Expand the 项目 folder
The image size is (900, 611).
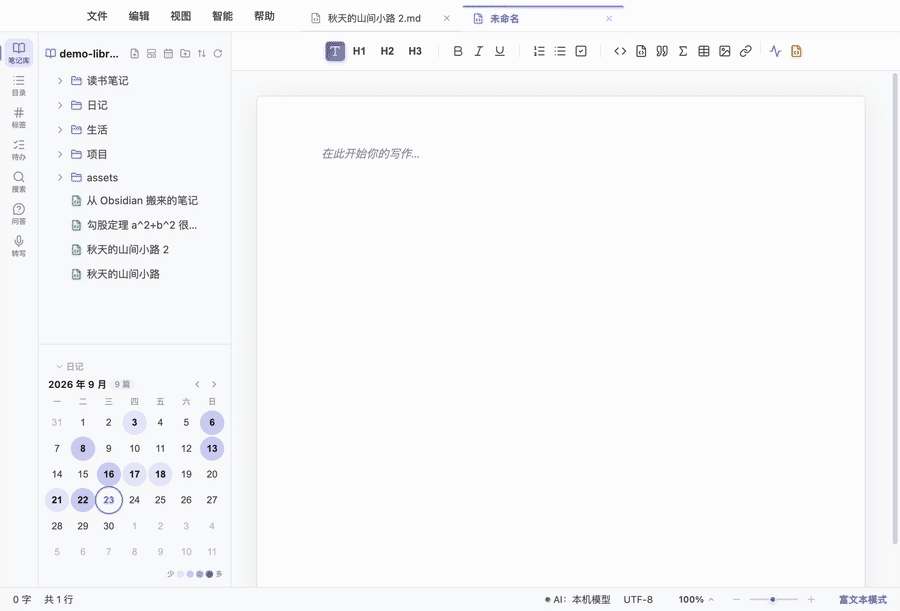(x=60, y=154)
